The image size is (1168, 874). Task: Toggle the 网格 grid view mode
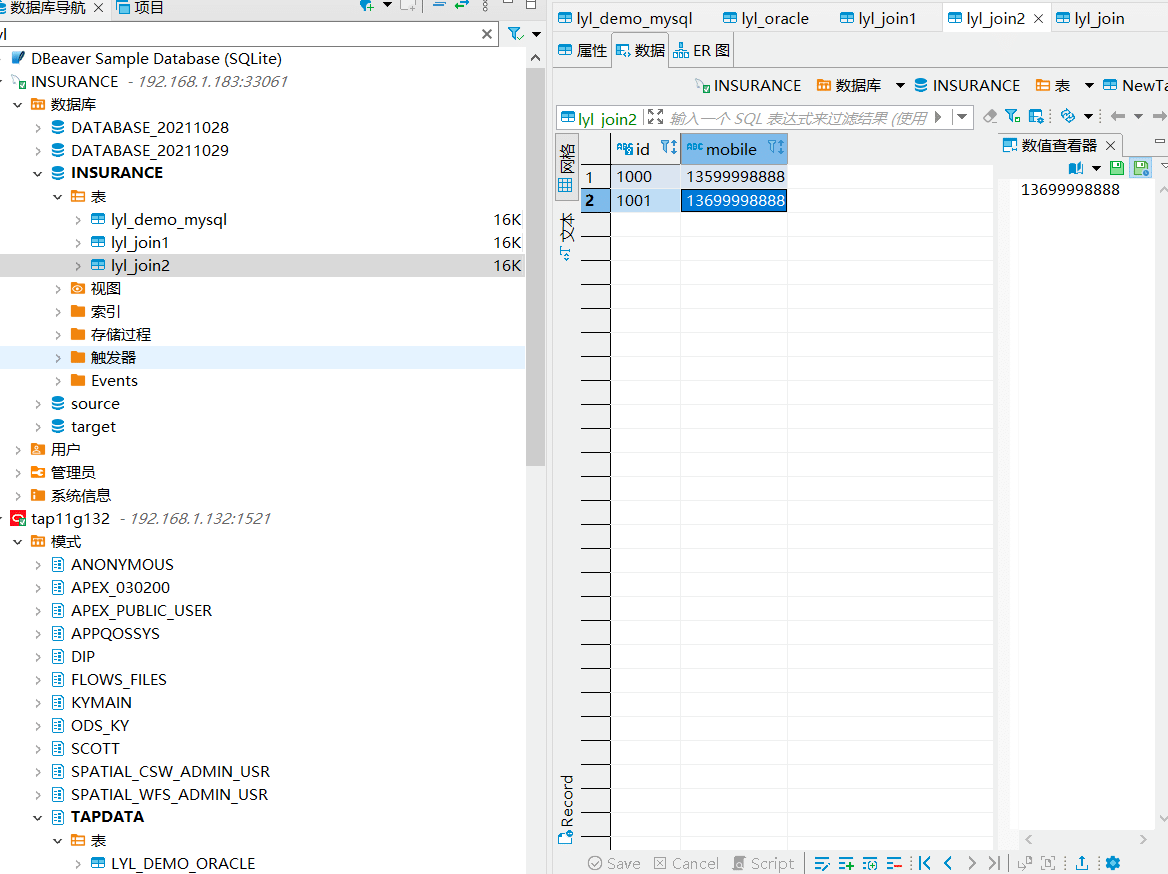(566, 168)
